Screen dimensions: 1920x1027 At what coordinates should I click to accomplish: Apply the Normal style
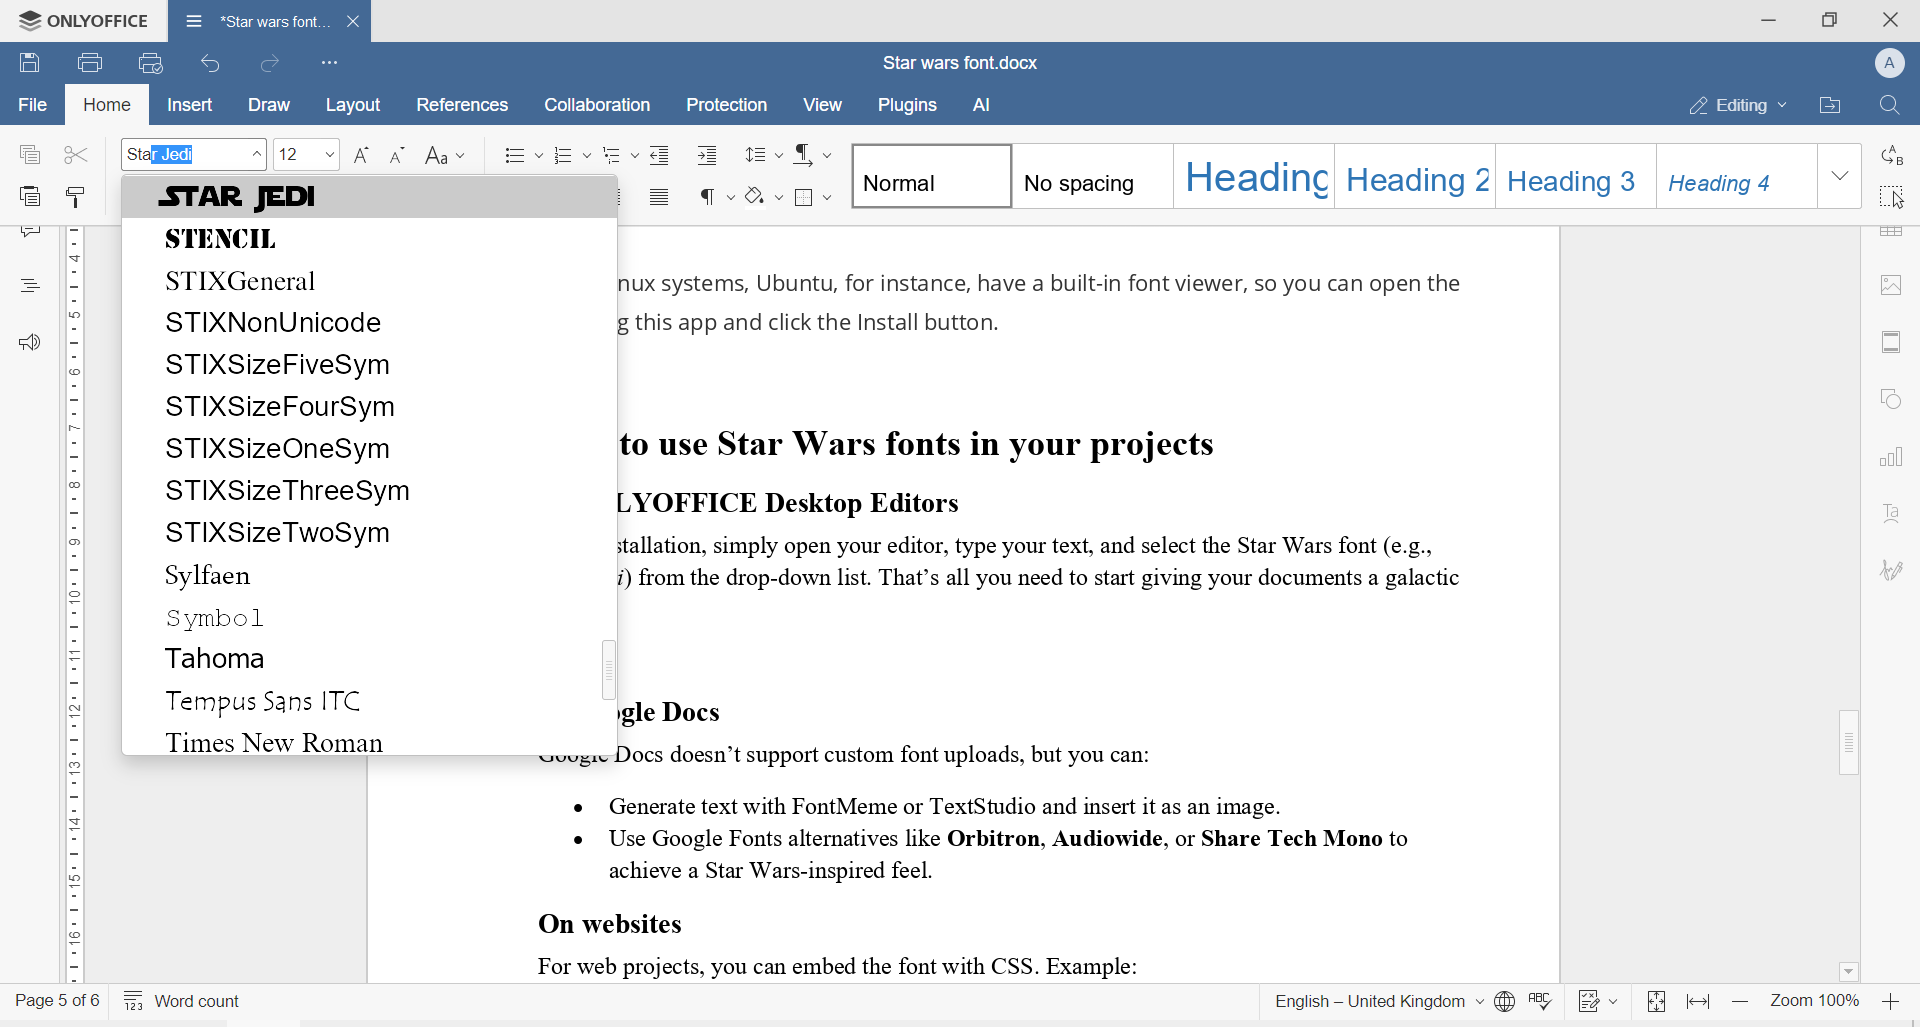click(x=932, y=177)
